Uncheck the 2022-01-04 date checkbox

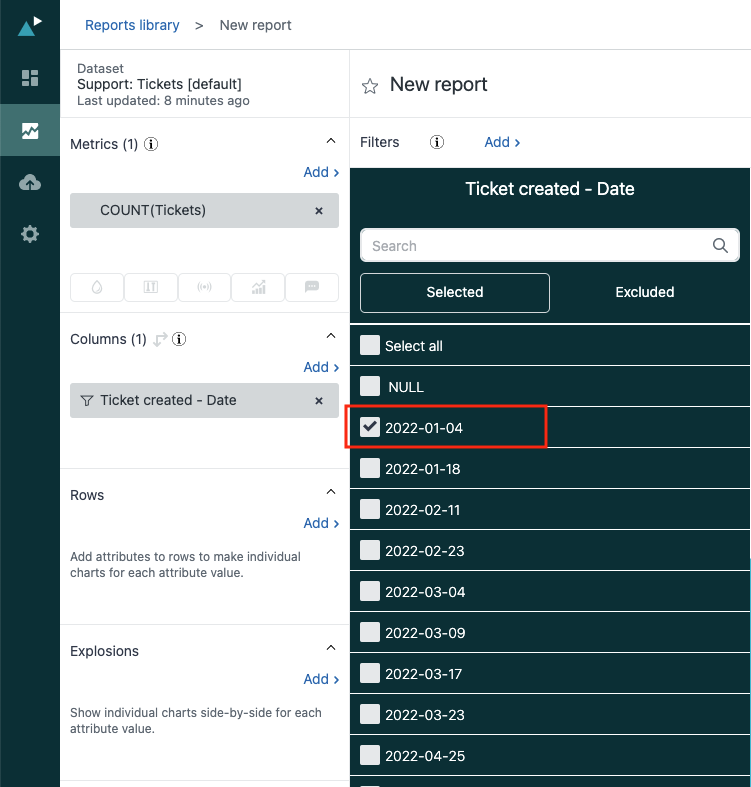point(371,427)
